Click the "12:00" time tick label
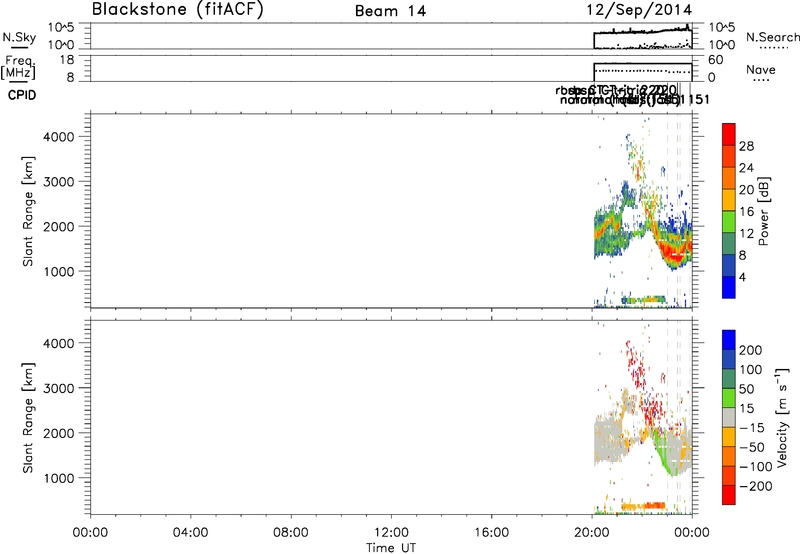This screenshot has width=800, height=554. point(391,533)
